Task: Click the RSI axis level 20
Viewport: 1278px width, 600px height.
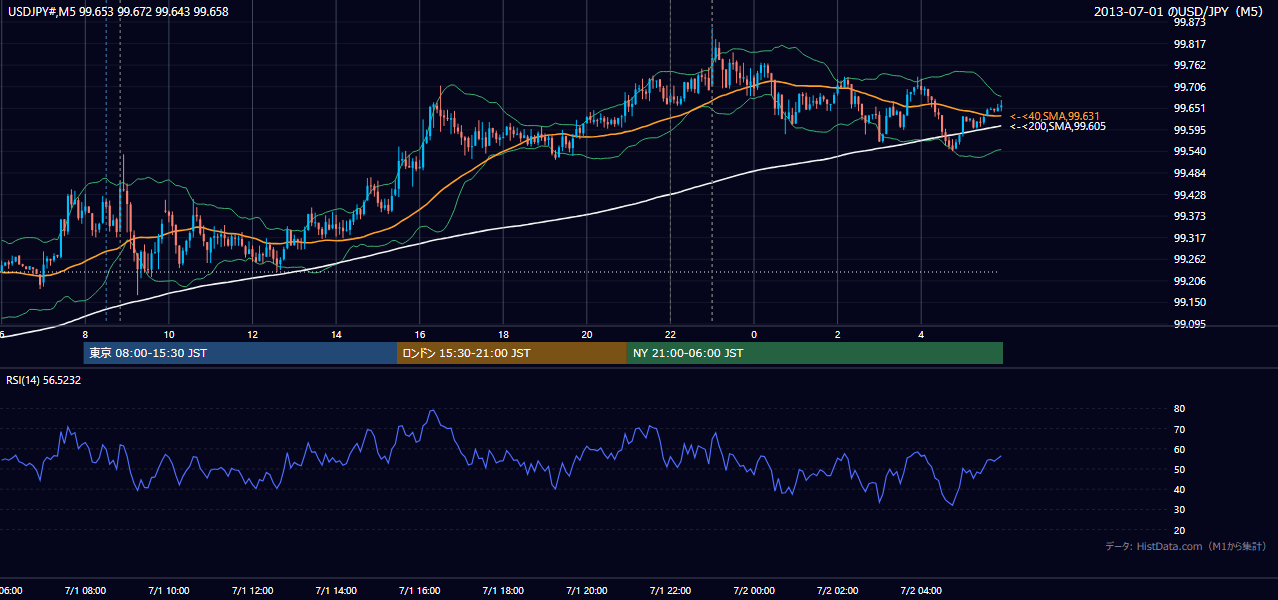Action: pos(1180,530)
